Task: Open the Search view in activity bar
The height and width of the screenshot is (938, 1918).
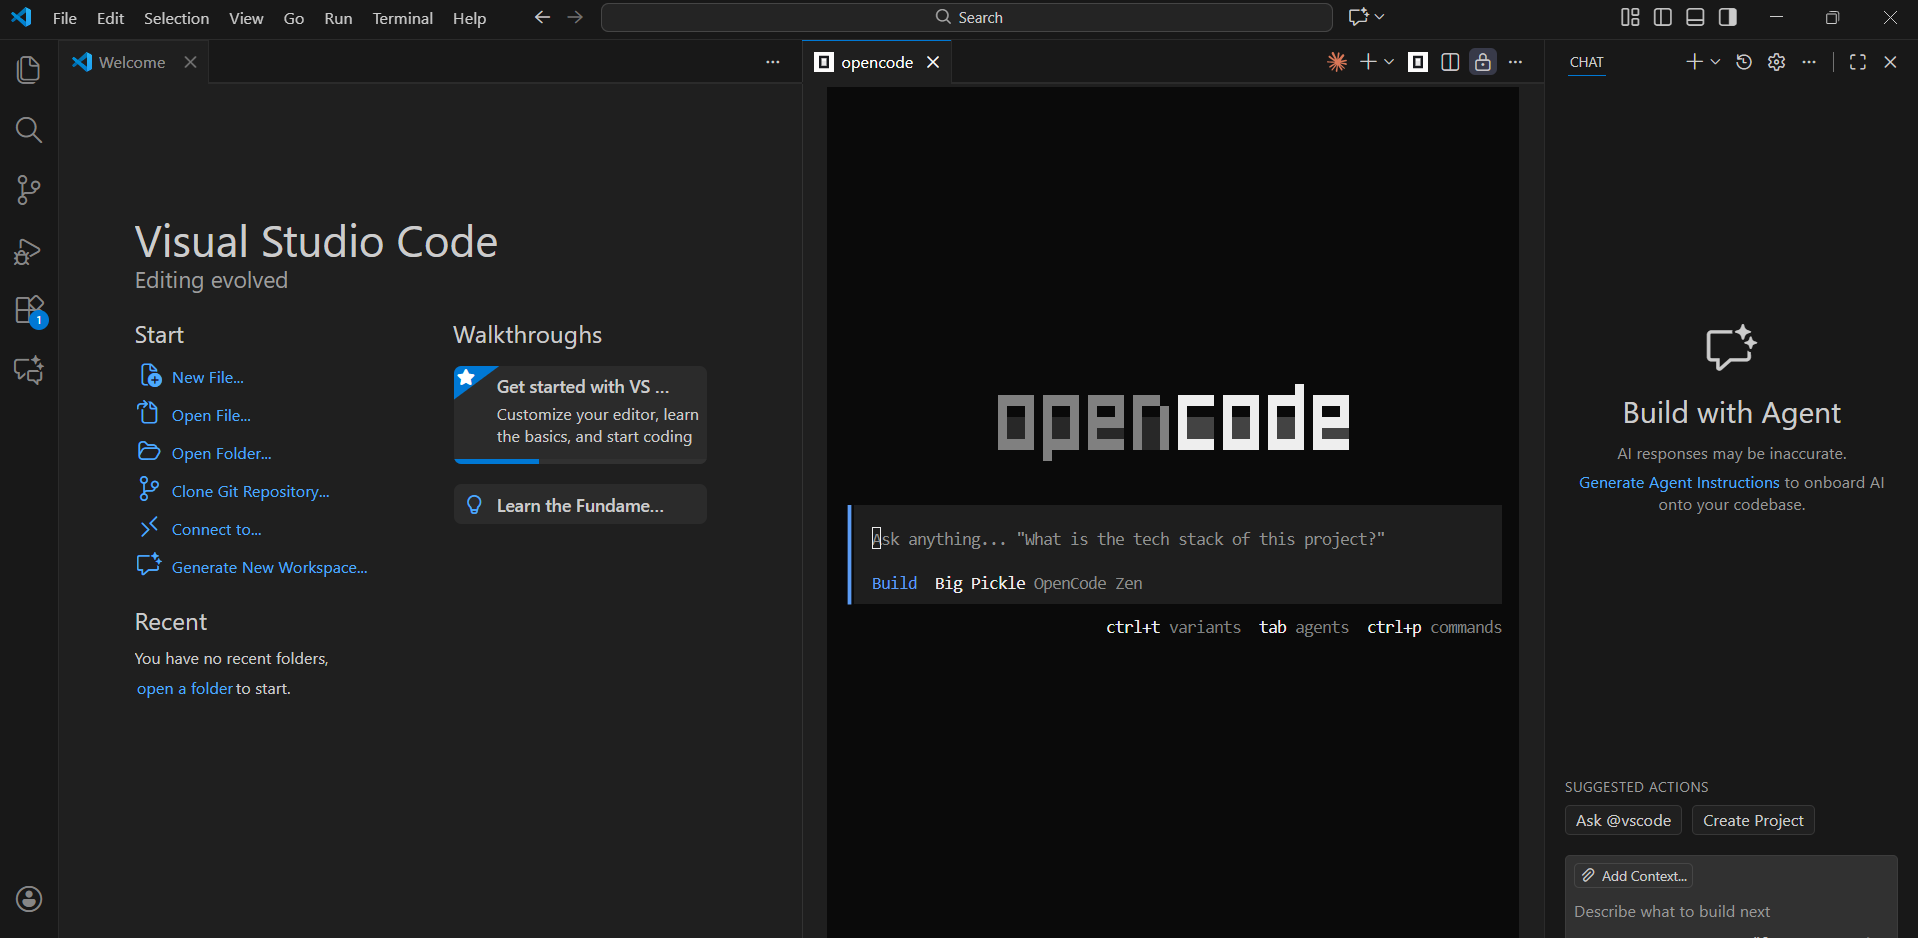Action: tap(29, 130)
